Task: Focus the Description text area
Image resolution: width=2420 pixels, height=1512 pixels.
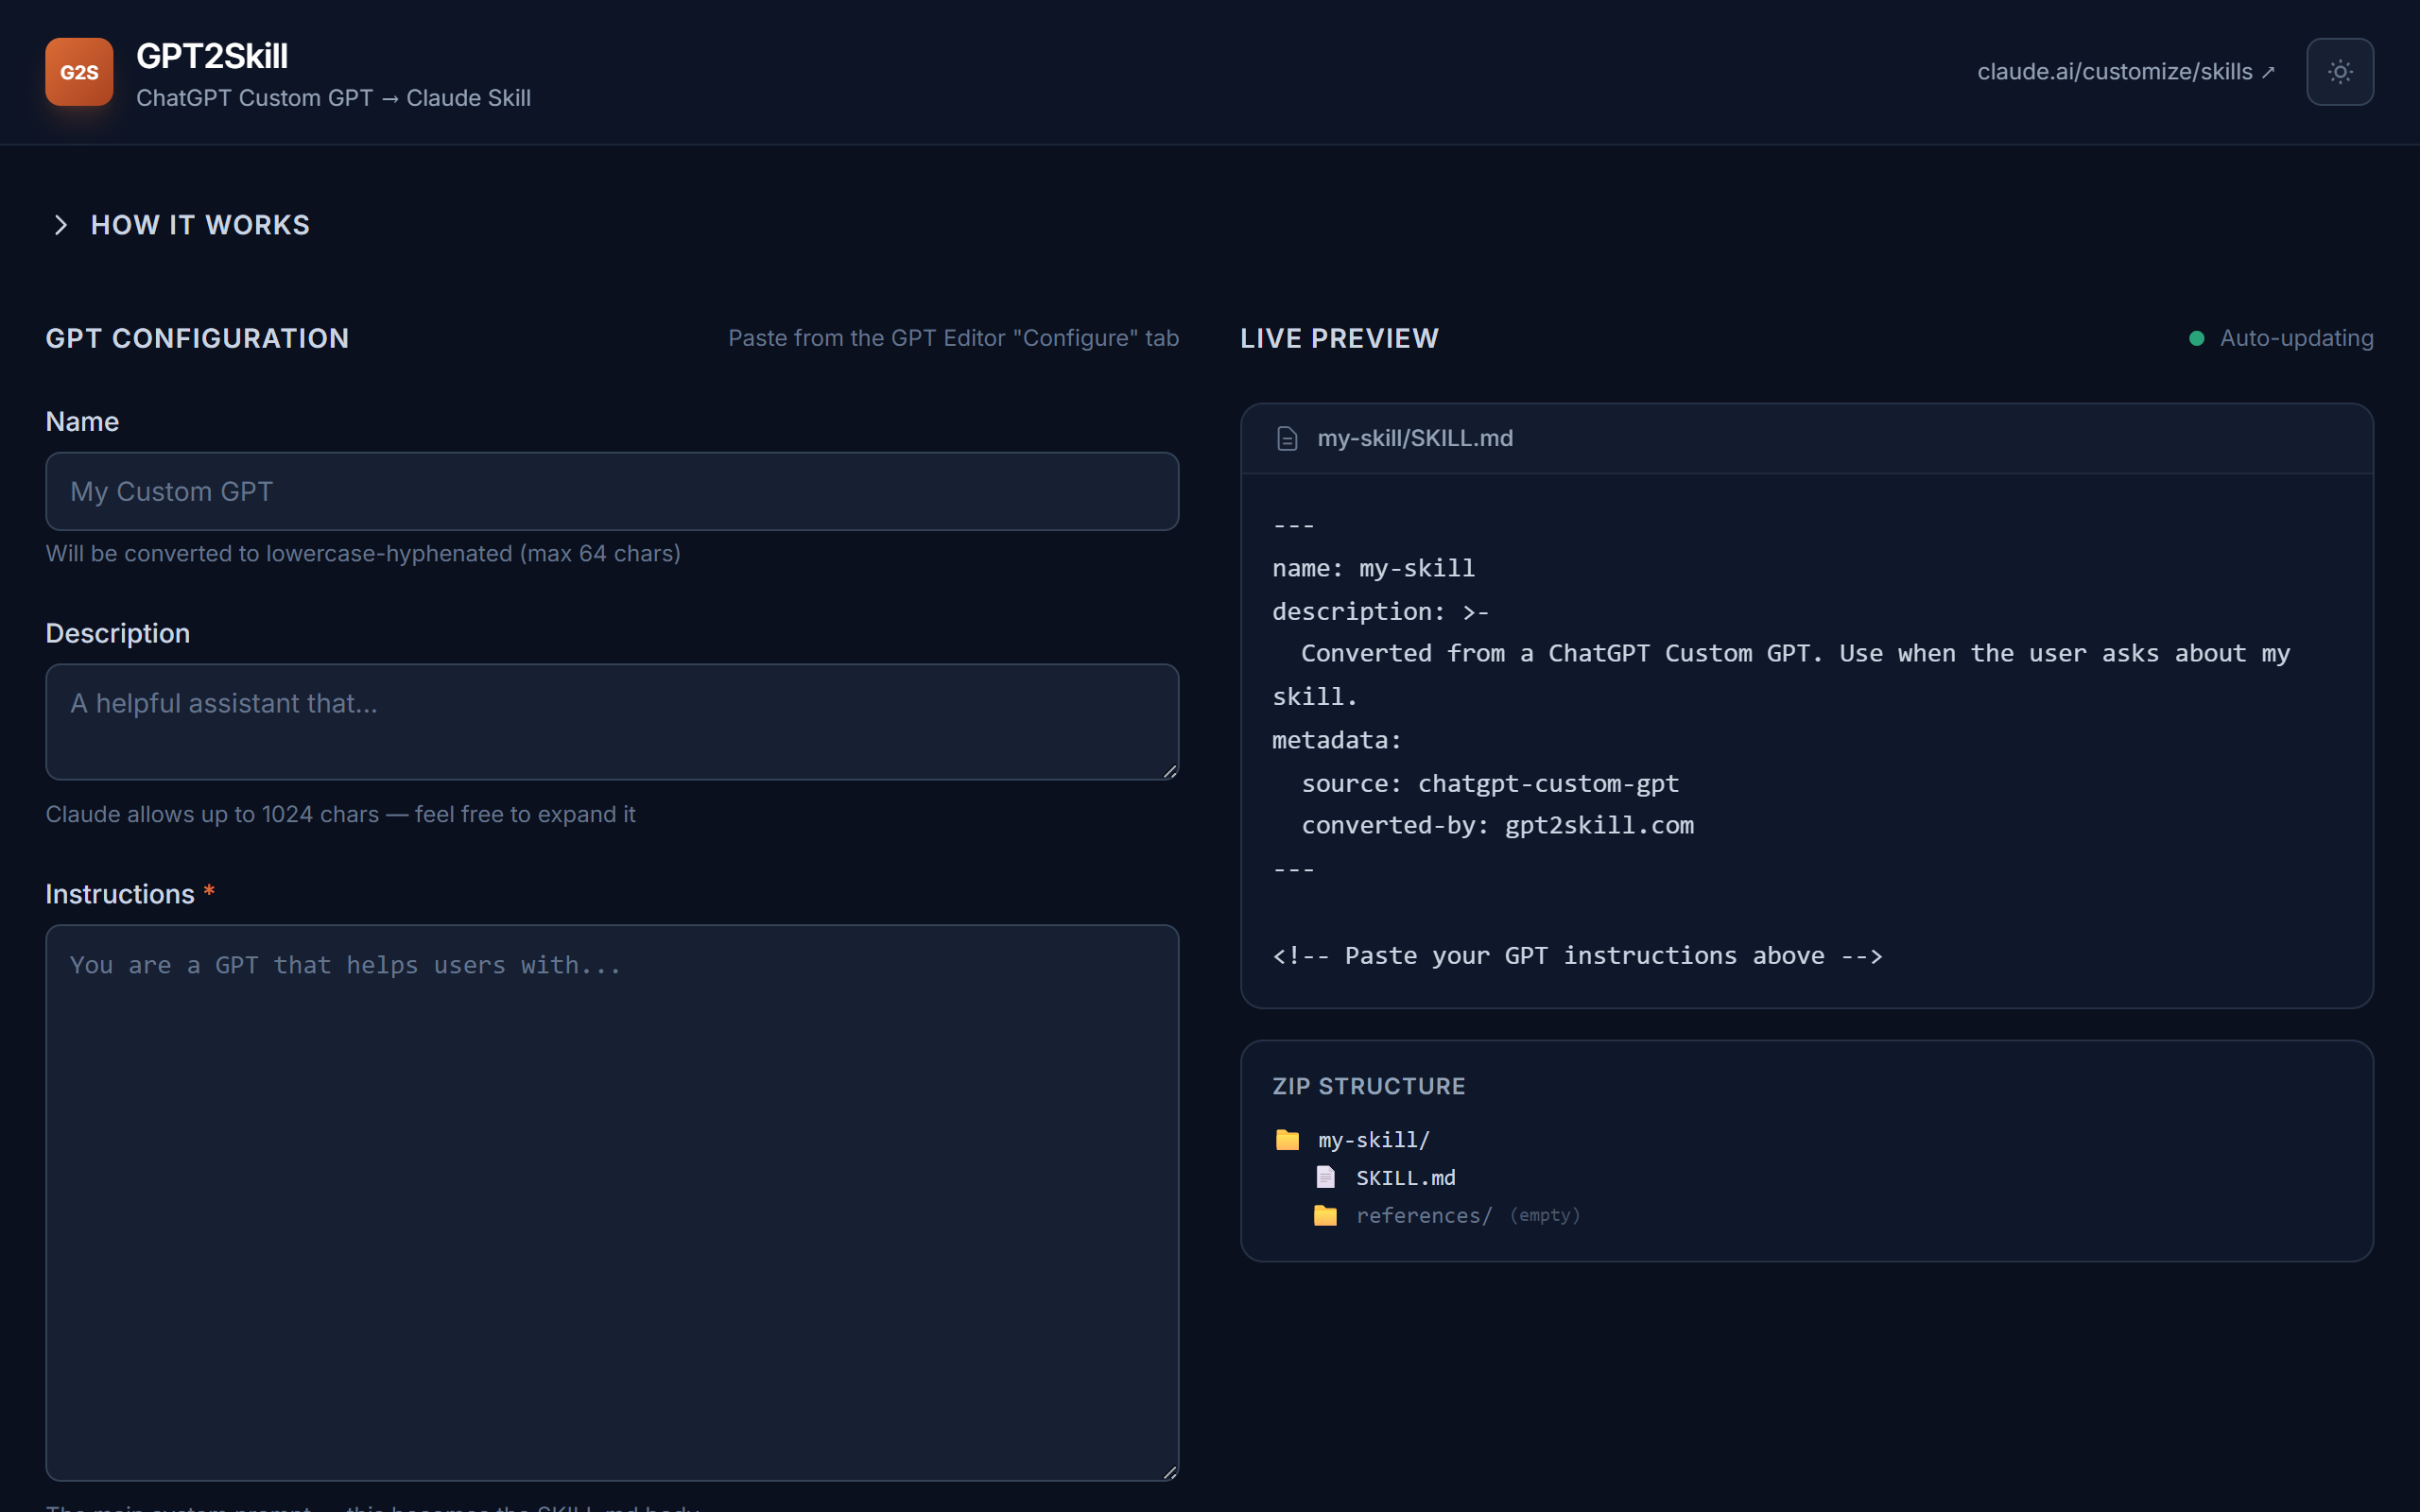Action: (612, 722)
